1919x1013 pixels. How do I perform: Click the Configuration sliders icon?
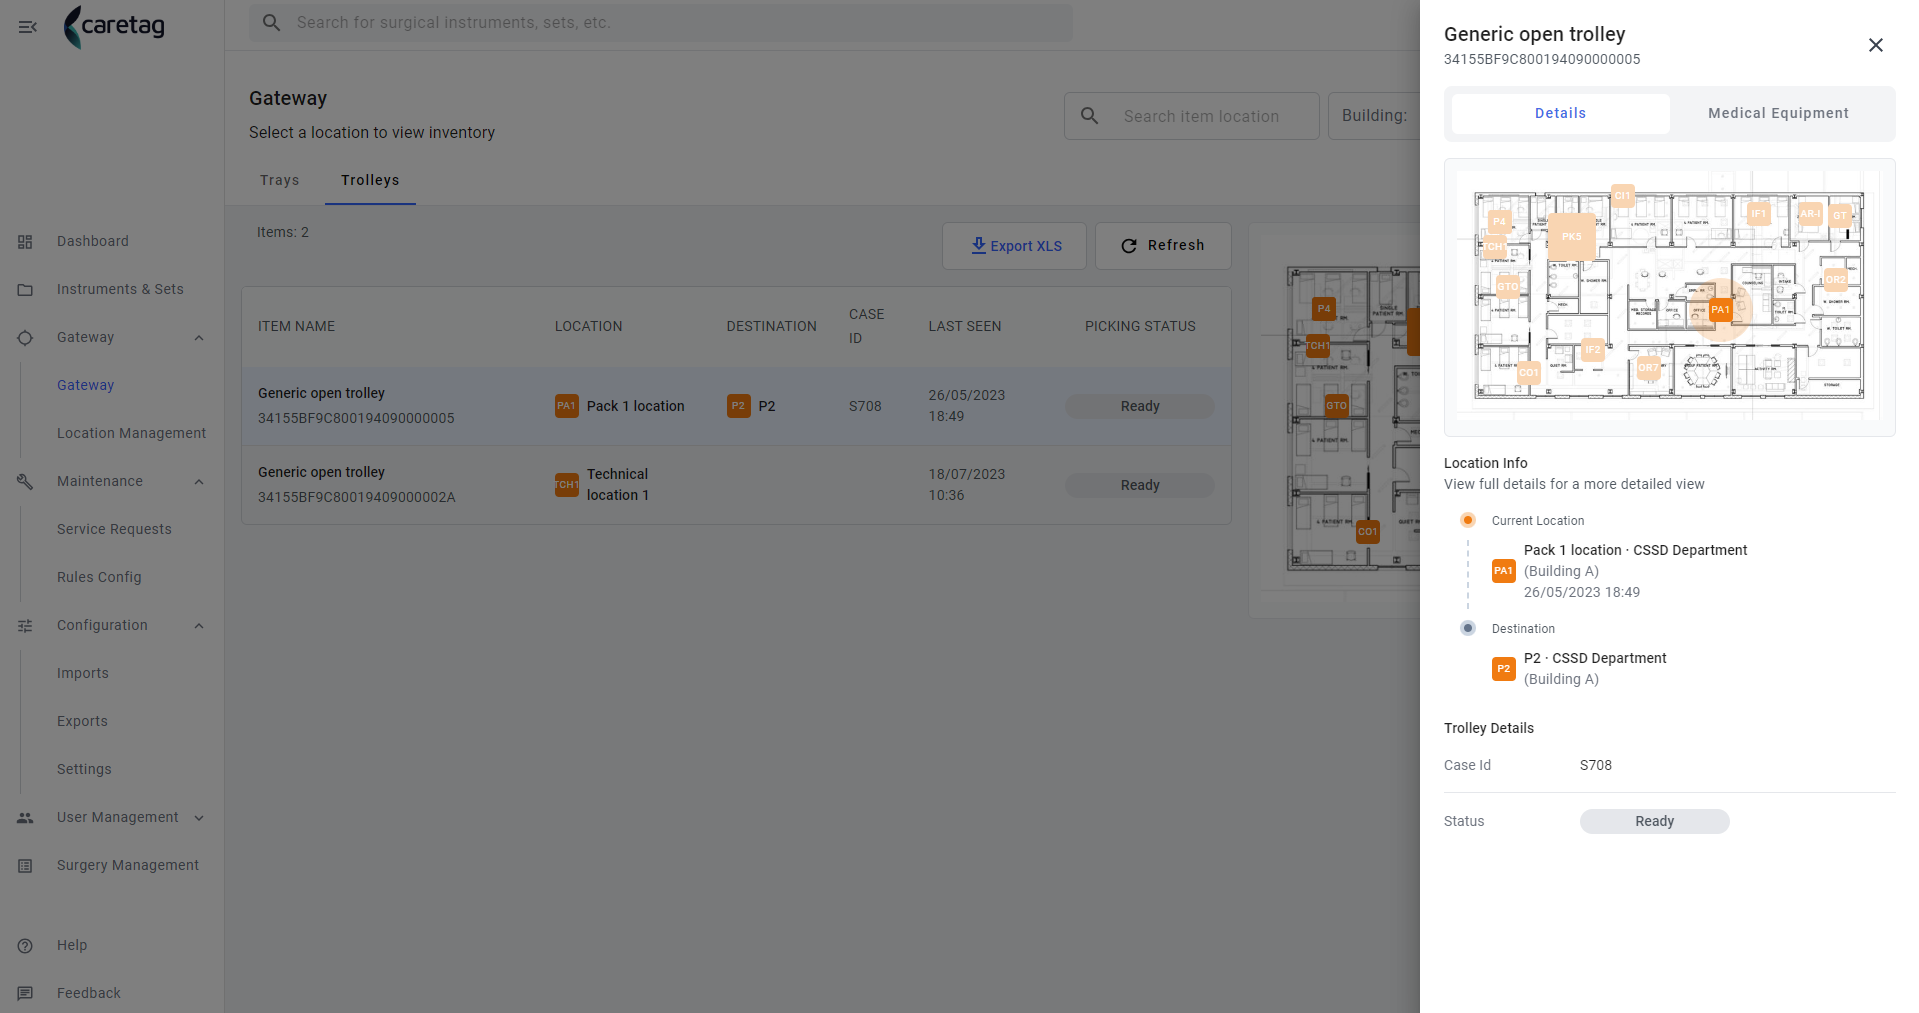[26, 626]
